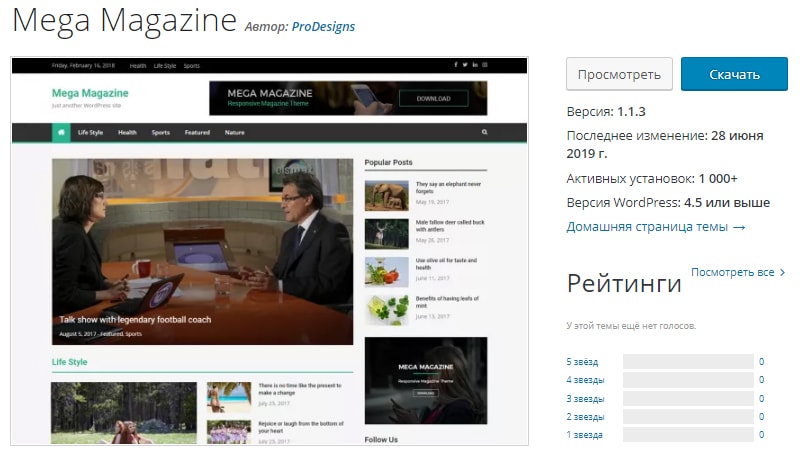Select Nature in preview navigation bar
The height and width of the screenshot is (457, 800).
click(235, 133)
